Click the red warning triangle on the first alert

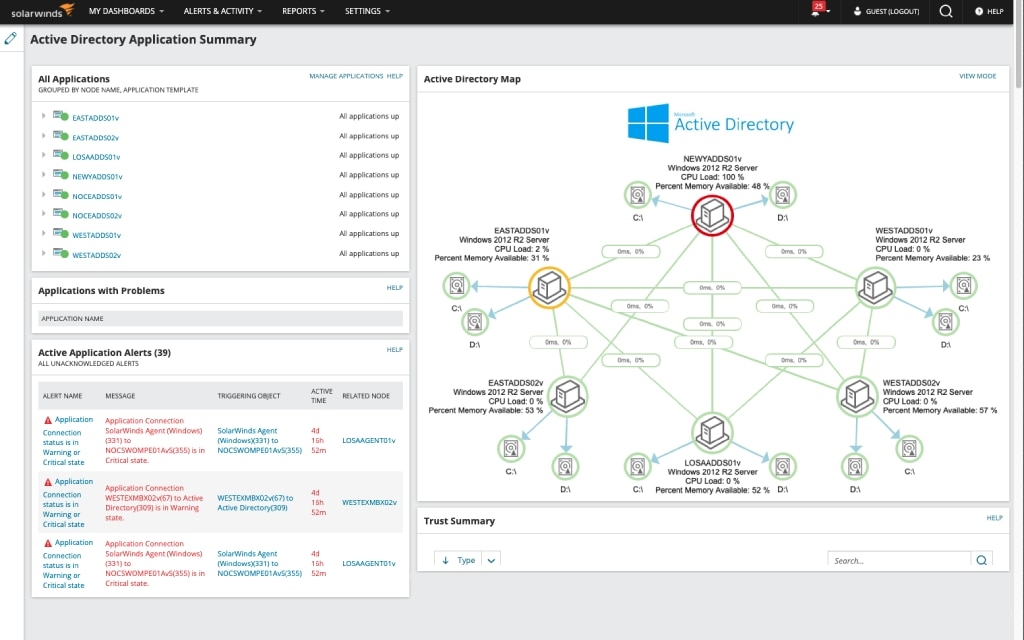pos(46,420)
